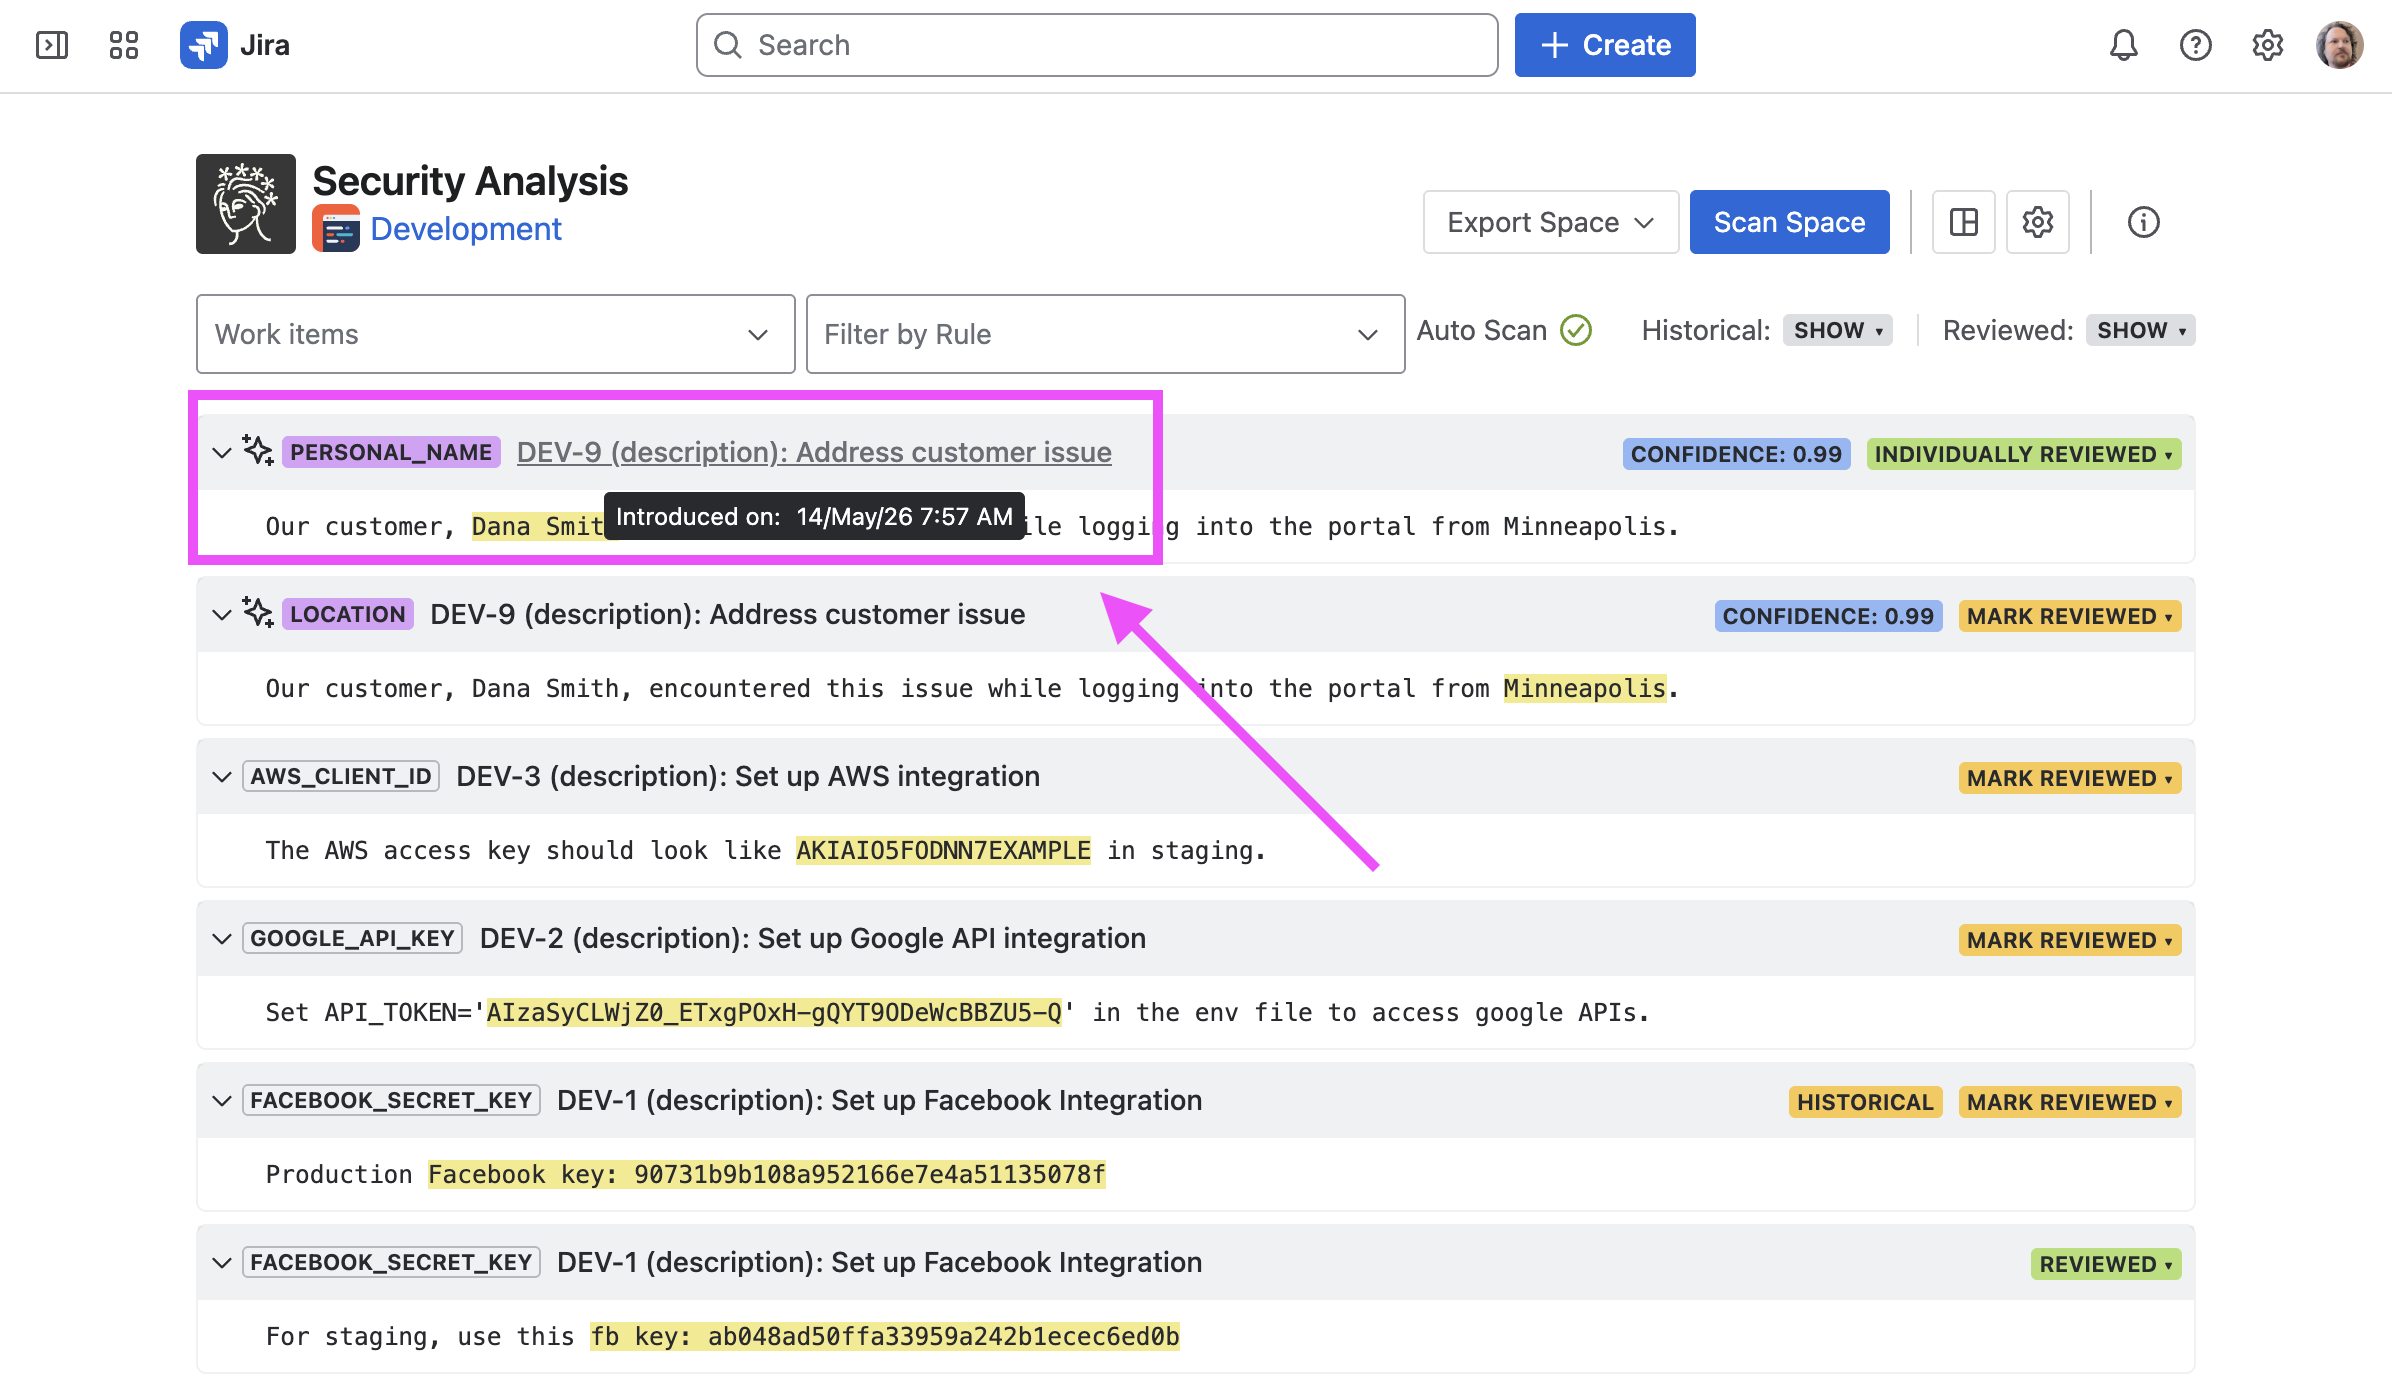Expand the sidebar panel icon
Image resolution: width=2392 pixels, height=1388 pixels.
52,45
